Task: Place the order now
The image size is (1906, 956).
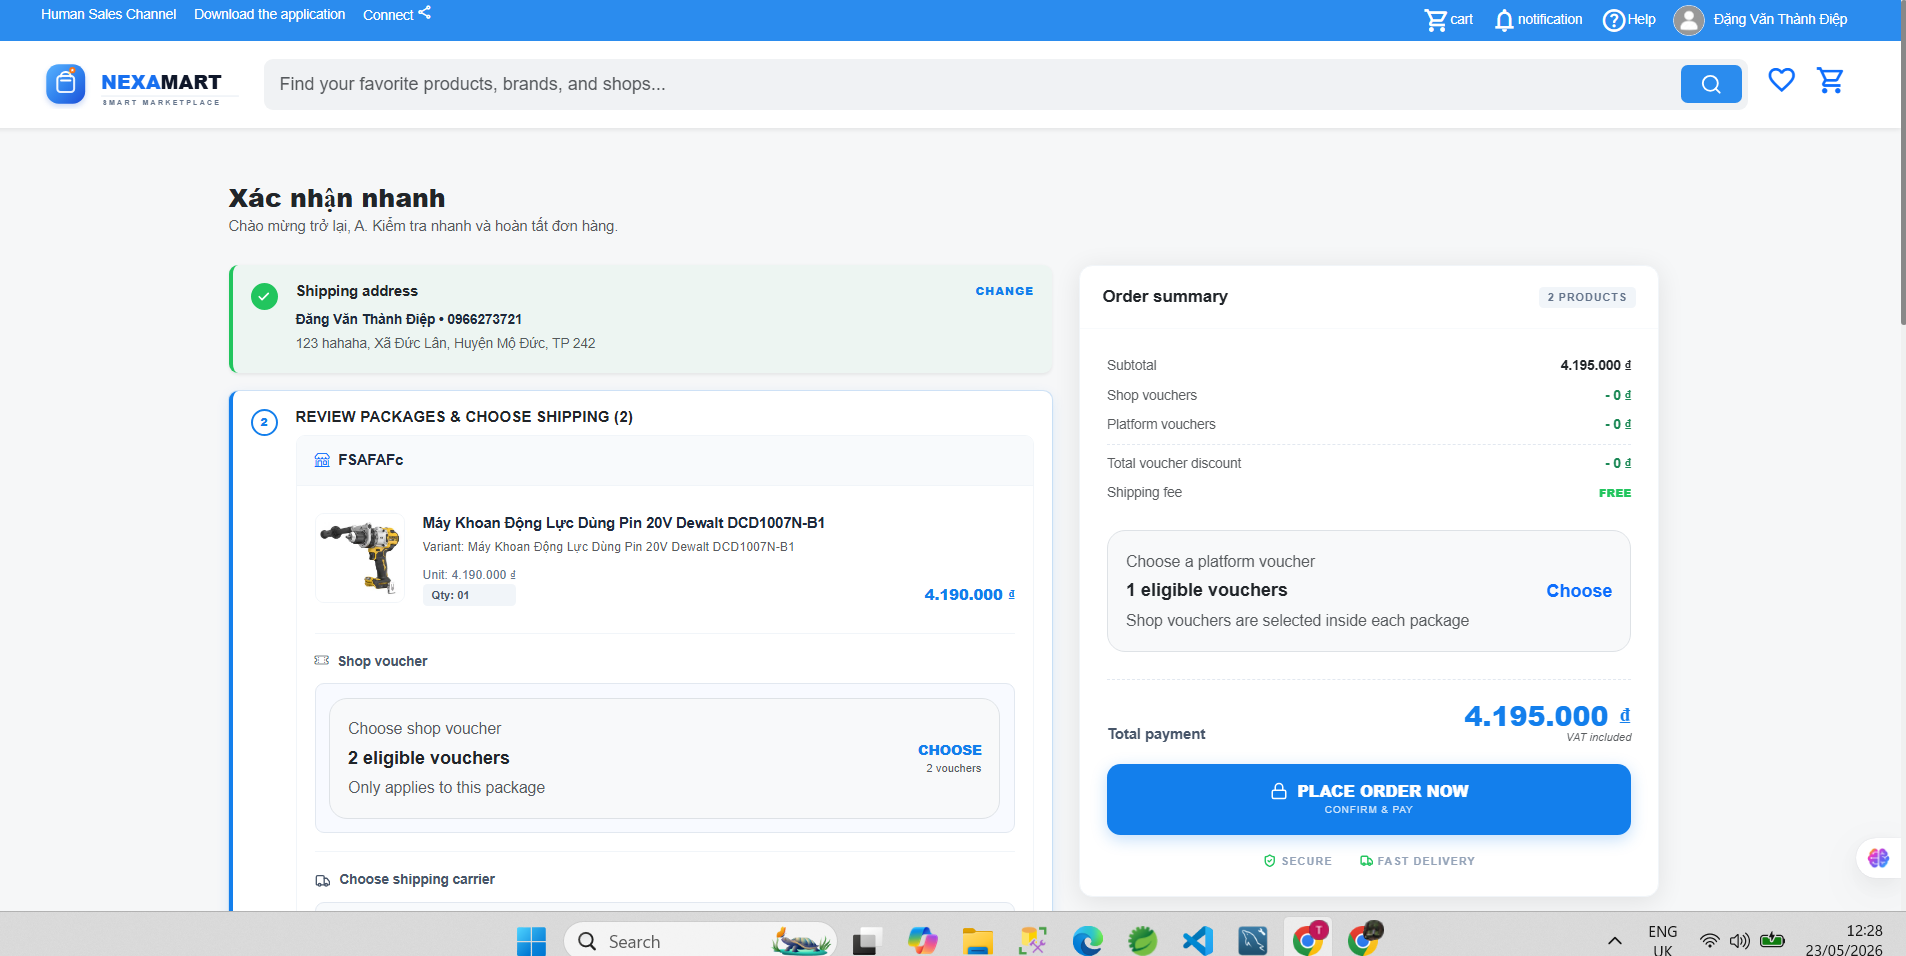Action: (x=1368, y=799)
